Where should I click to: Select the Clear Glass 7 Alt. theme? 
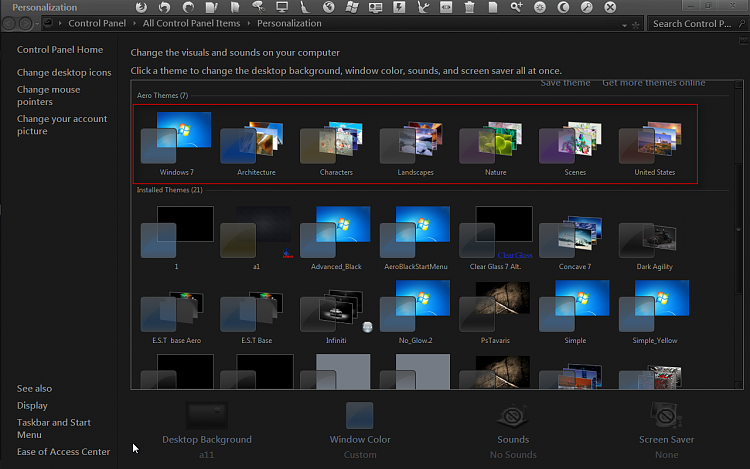click(x=496, y=238)
